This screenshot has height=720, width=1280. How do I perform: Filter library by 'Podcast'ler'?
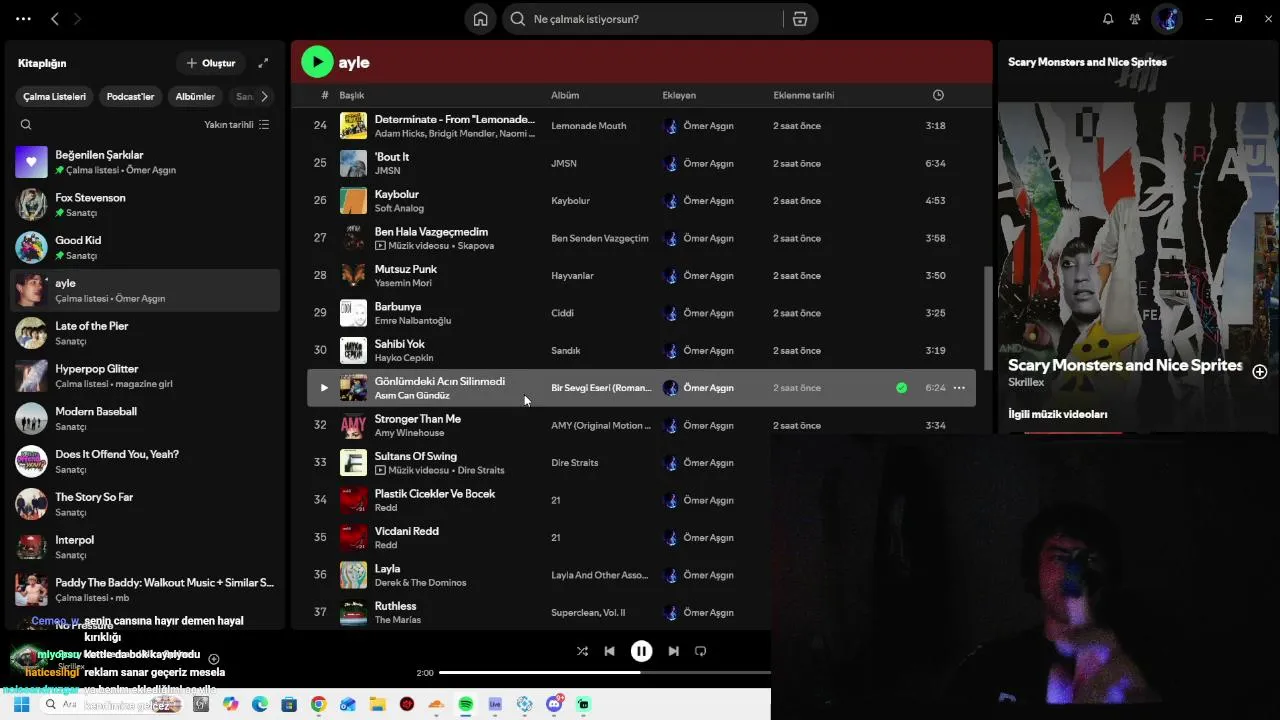[x=130, y=97]
